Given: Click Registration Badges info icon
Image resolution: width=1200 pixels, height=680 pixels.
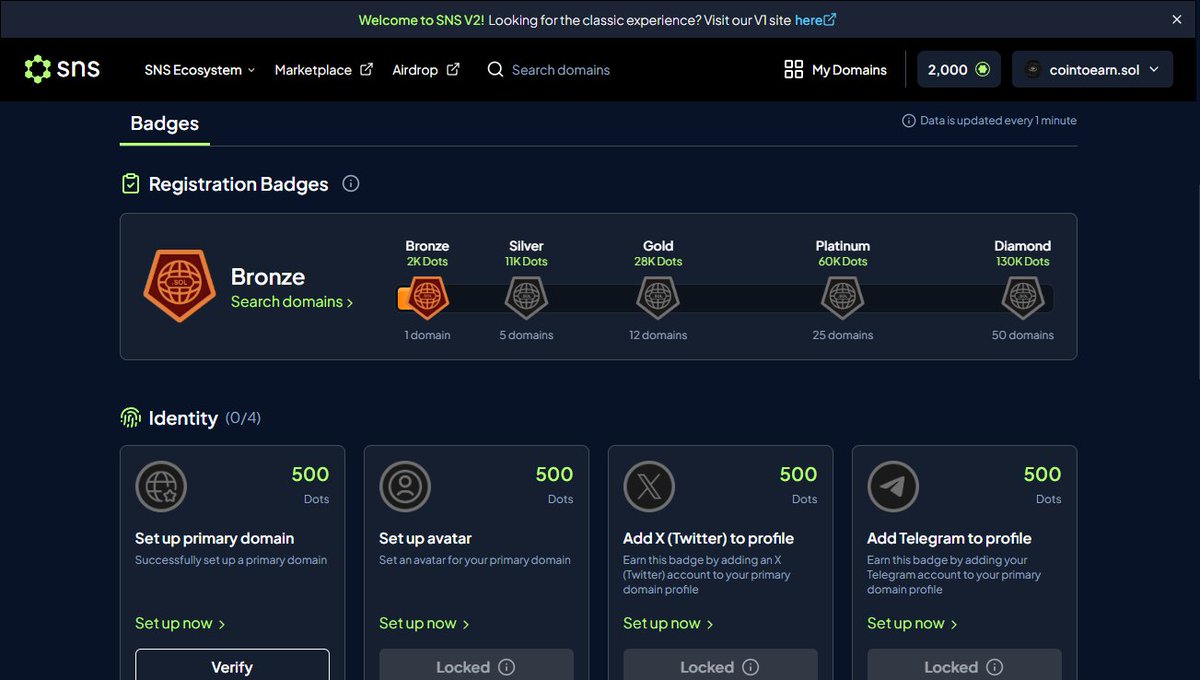Looking at the screenshot, I should coord(350,183).
